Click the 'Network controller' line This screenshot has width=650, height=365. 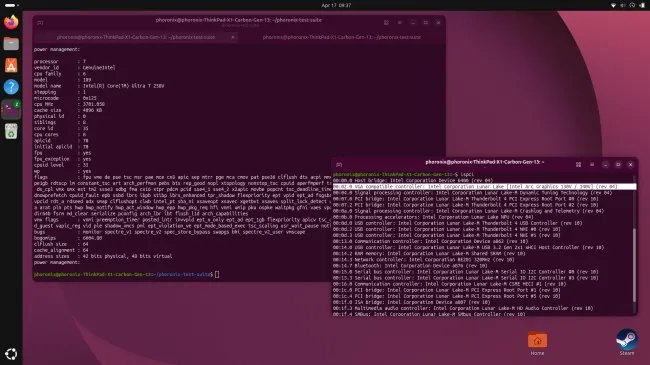point(423,260)
